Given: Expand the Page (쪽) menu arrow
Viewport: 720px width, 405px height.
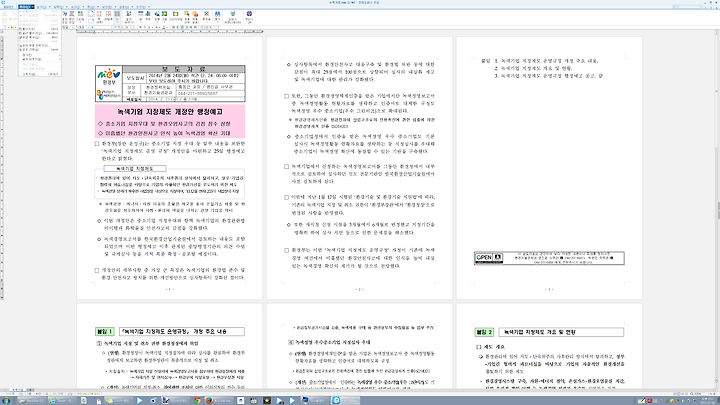Looking at the screenshot, I should pos(98,7).
